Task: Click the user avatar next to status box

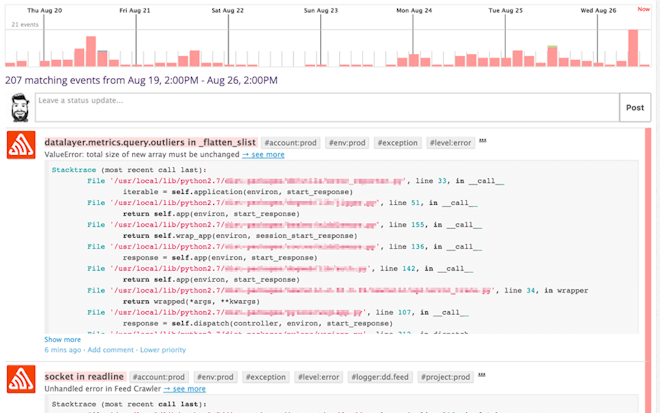Action: tap(19, 107)
